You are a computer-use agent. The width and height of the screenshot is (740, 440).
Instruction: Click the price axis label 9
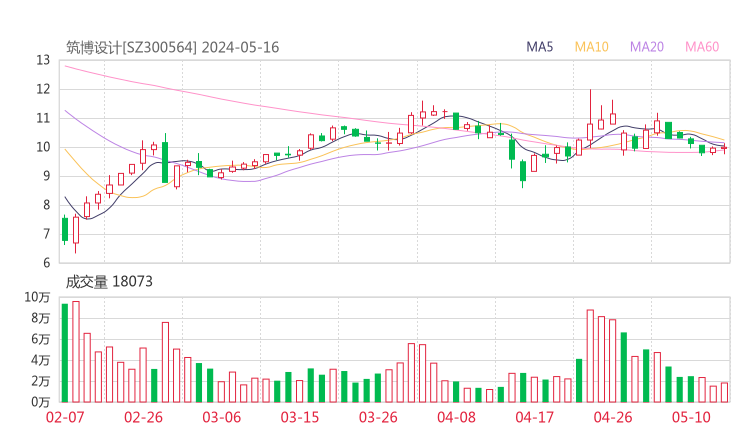[46, 176]
